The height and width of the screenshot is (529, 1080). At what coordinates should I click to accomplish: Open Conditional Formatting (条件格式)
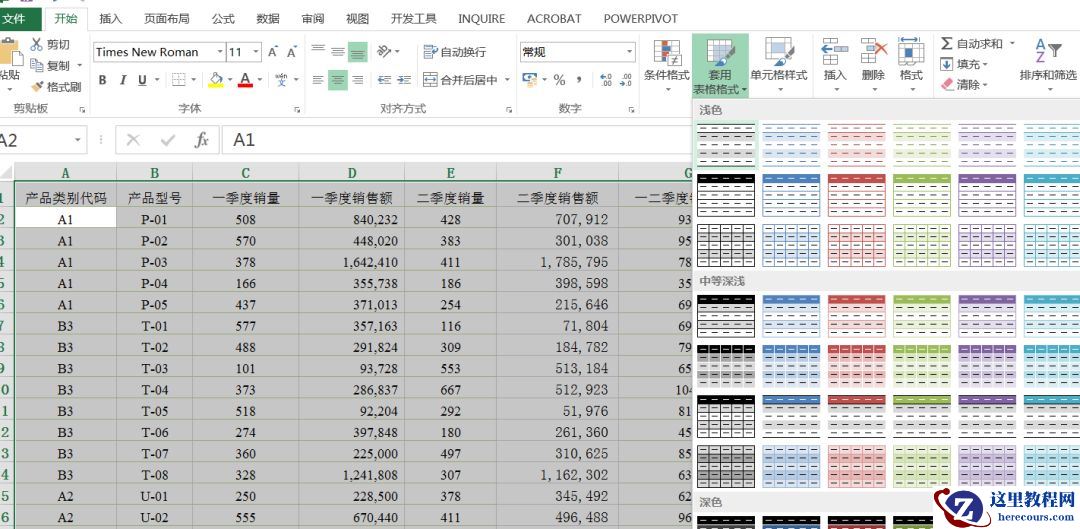pos(666,60)
